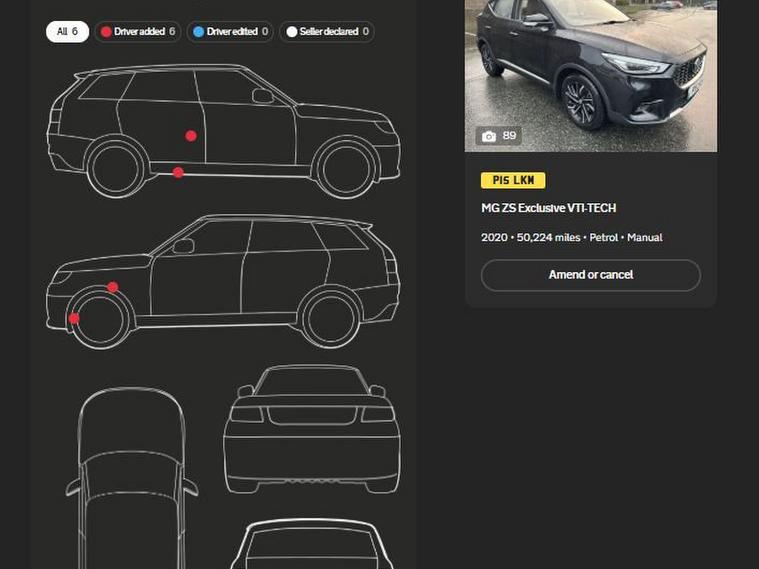
Task: Click the red damage marker on the rear door
Action: [x=191, y=136]
